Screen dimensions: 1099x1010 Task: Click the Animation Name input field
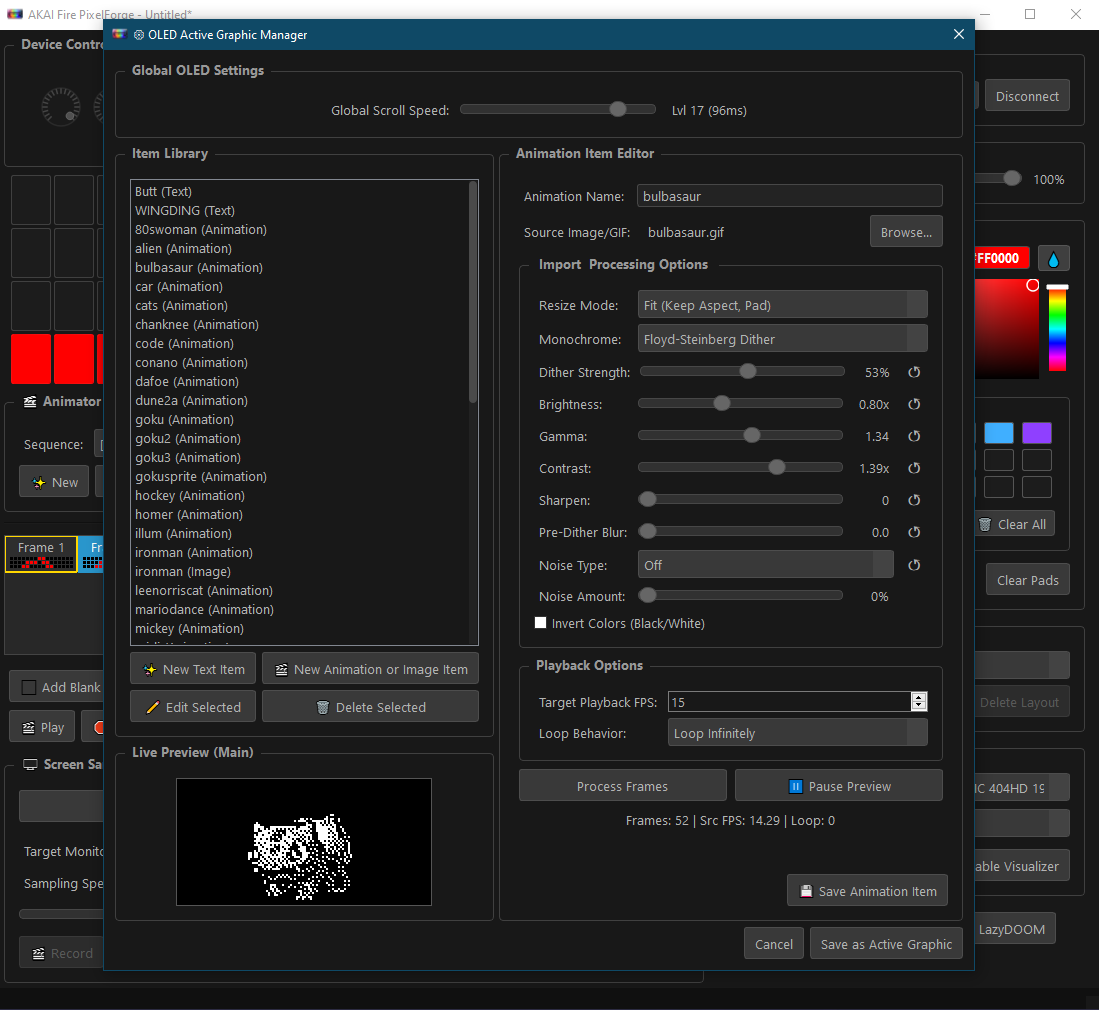pos(789,196)
